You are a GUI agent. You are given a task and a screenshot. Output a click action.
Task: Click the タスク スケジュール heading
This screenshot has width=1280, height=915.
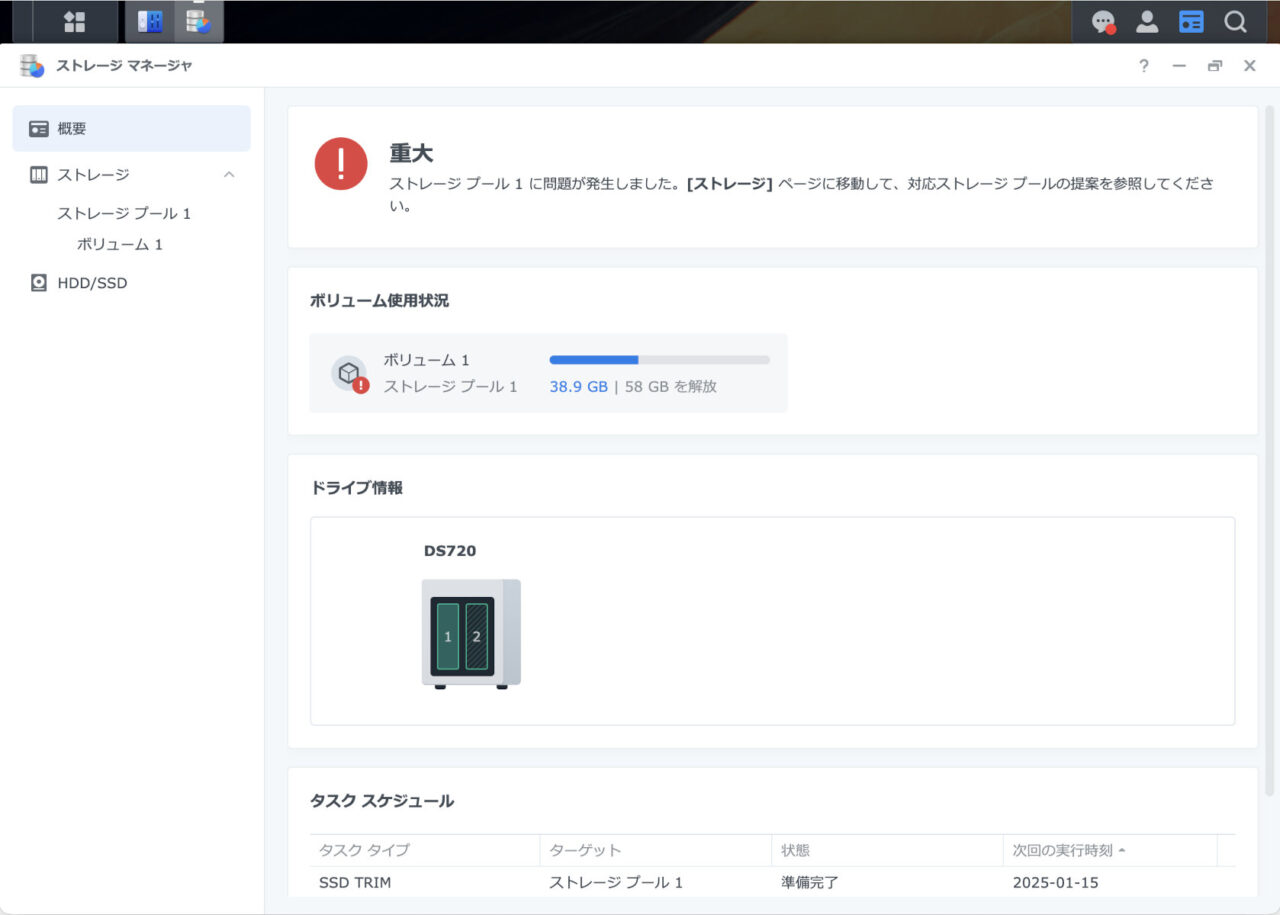[382, 801]
